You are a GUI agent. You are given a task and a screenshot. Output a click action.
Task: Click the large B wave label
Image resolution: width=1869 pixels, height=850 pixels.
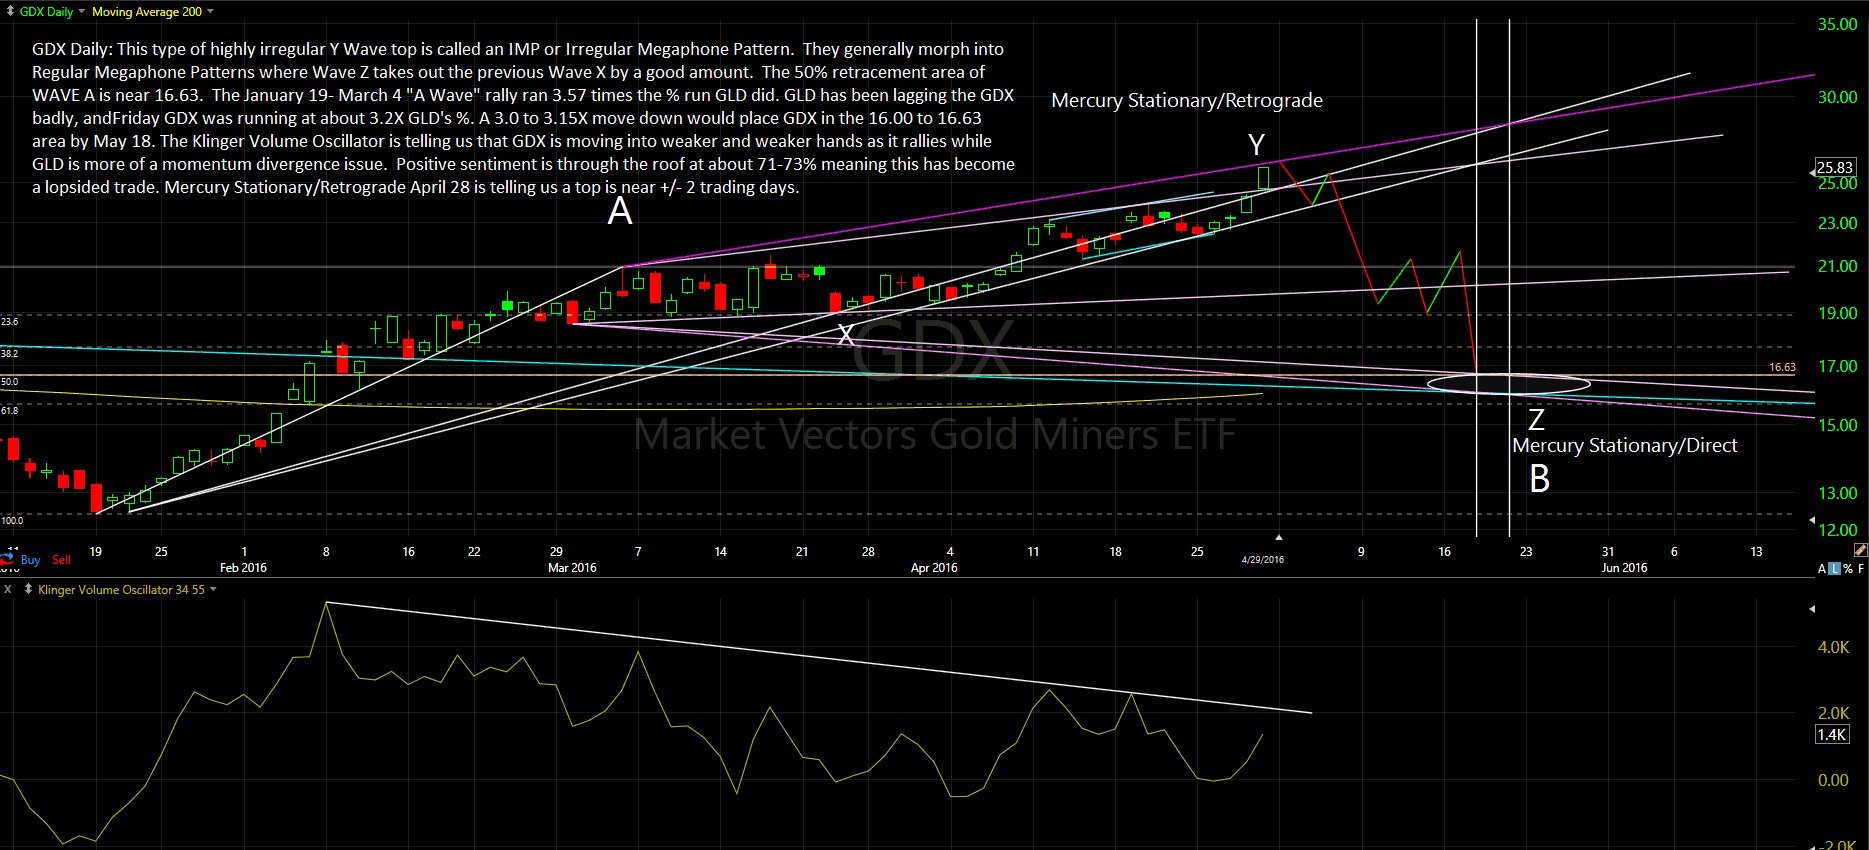tap(1540, 480)
